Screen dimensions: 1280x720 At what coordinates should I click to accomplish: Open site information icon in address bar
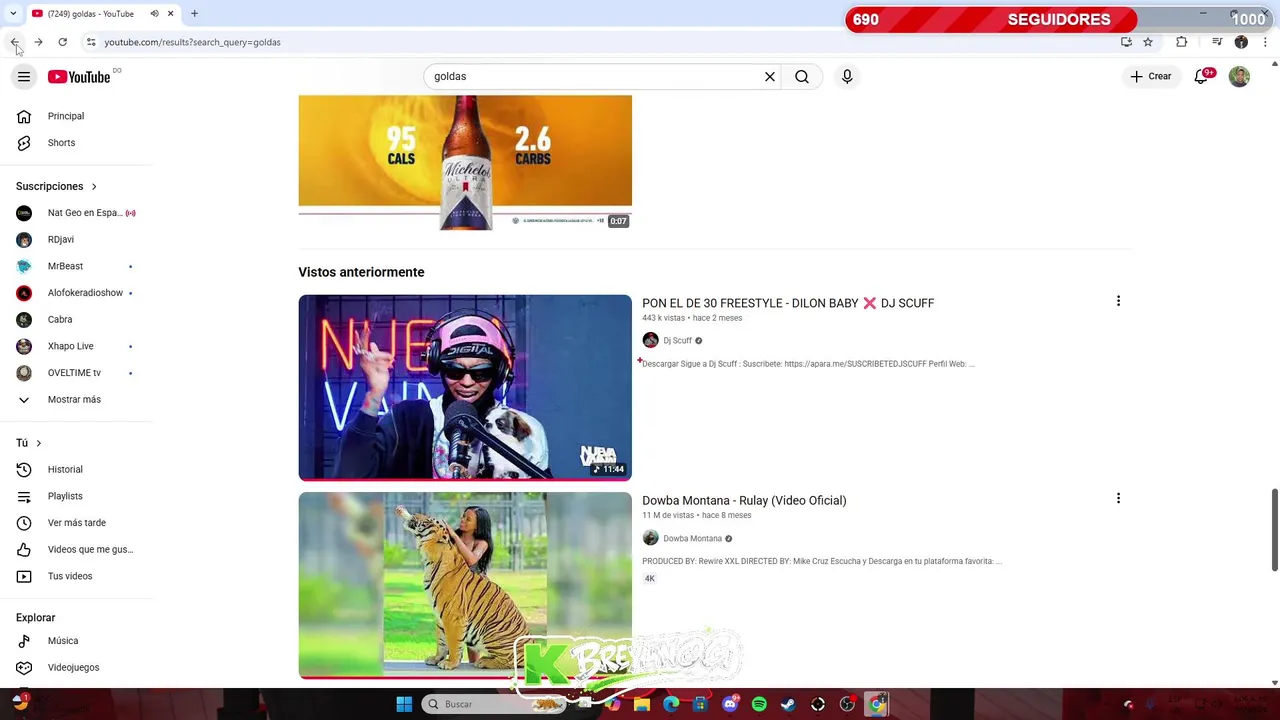point(91,42)
